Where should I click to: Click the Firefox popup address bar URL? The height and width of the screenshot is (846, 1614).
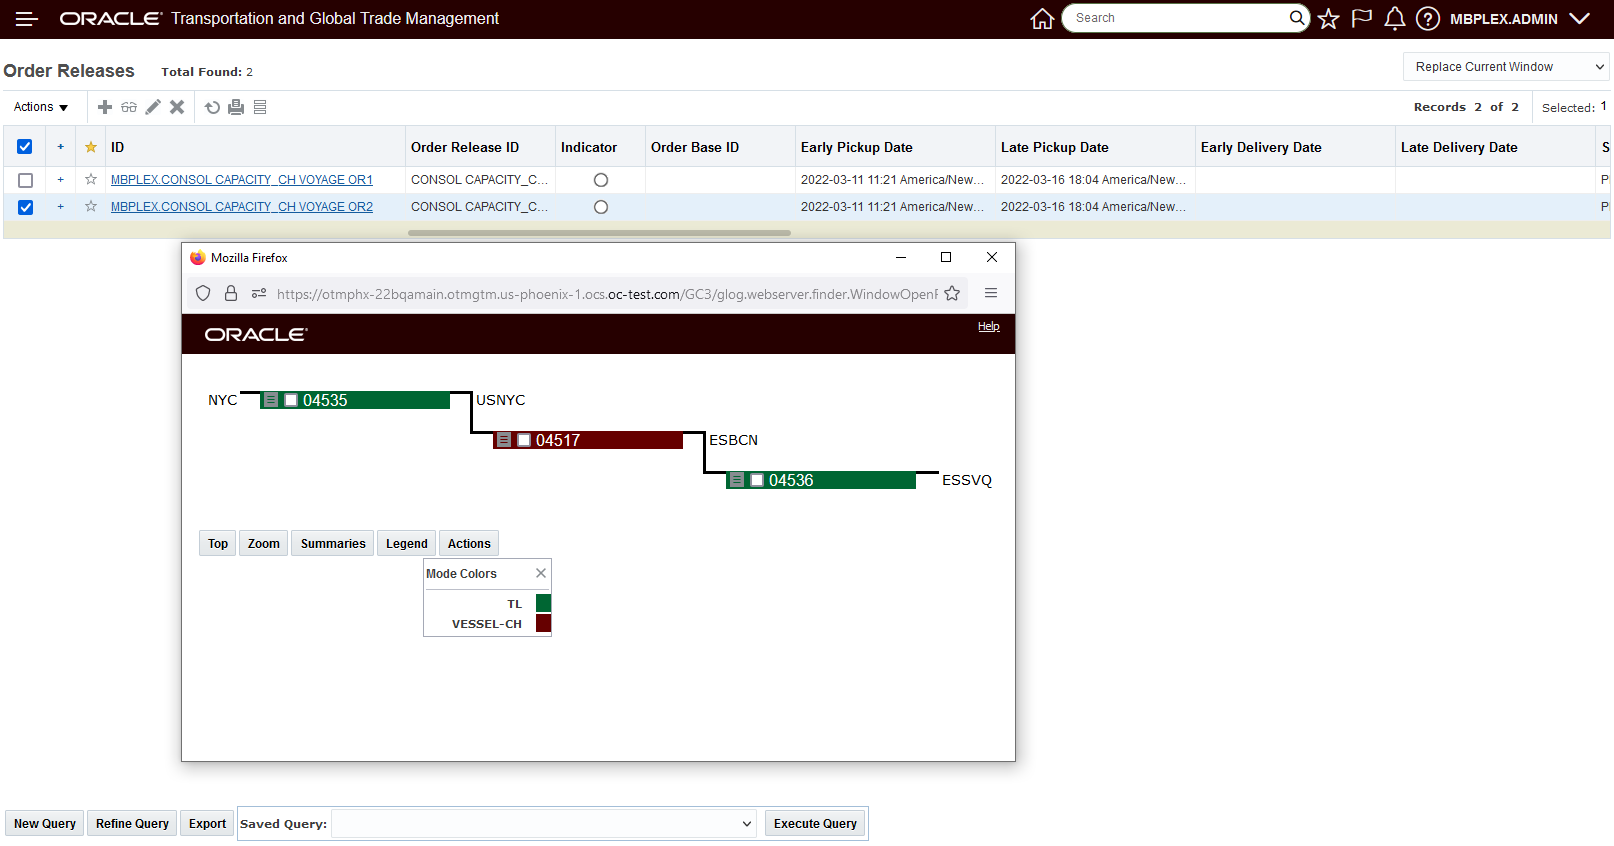(607, 294)
